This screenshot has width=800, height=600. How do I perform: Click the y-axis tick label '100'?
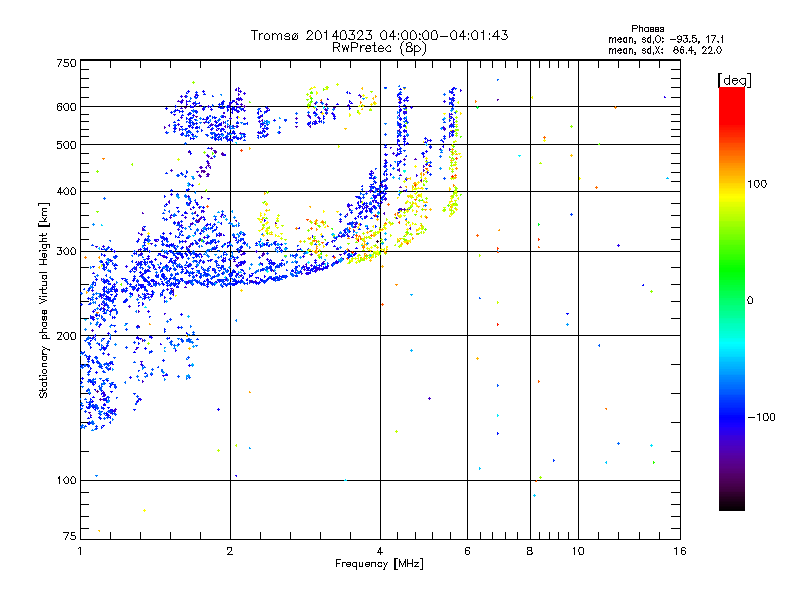(67, 480)
